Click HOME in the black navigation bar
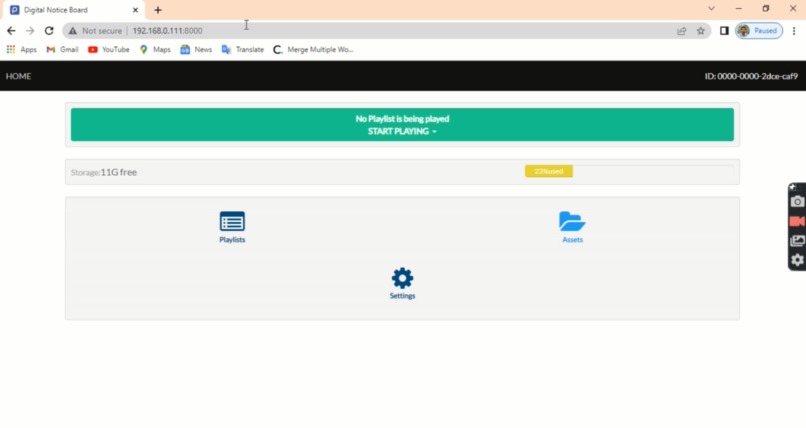 (x=19, y=76)
